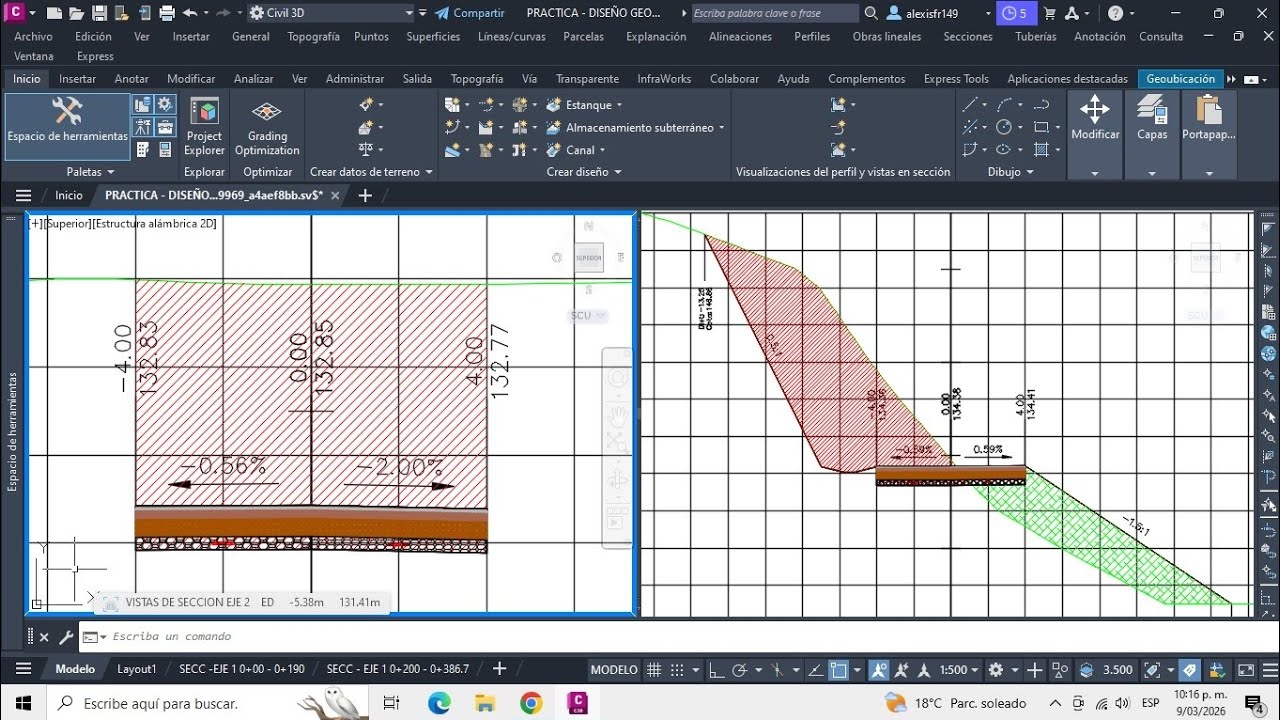
Task: Switch to the Geoubicación ribbon tab
Action: [x=1181, y=79]
